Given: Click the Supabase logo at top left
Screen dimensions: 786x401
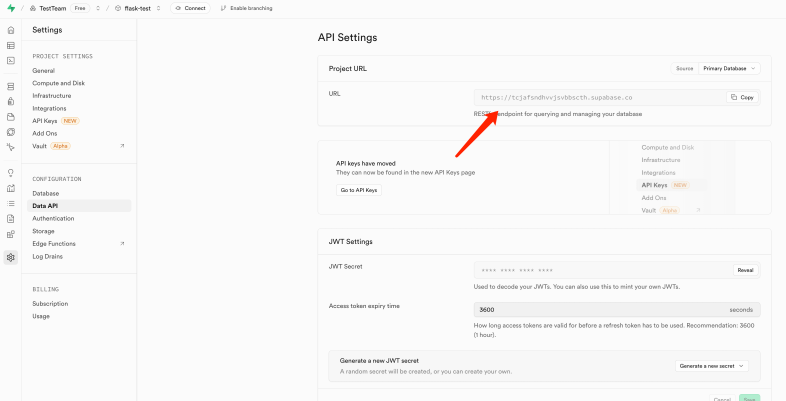Looking at the screenshot, I should pyautogui.click(x=10, y=8).
